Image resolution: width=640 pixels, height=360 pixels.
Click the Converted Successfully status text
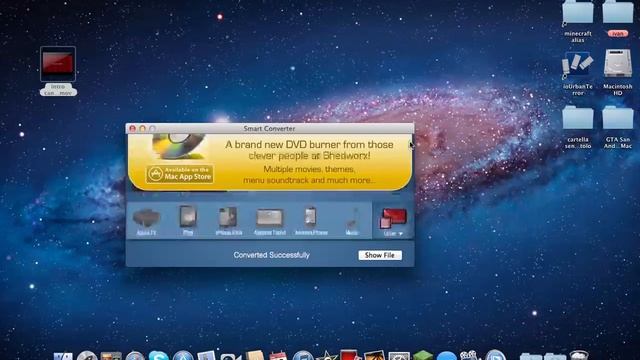(271, 255)
